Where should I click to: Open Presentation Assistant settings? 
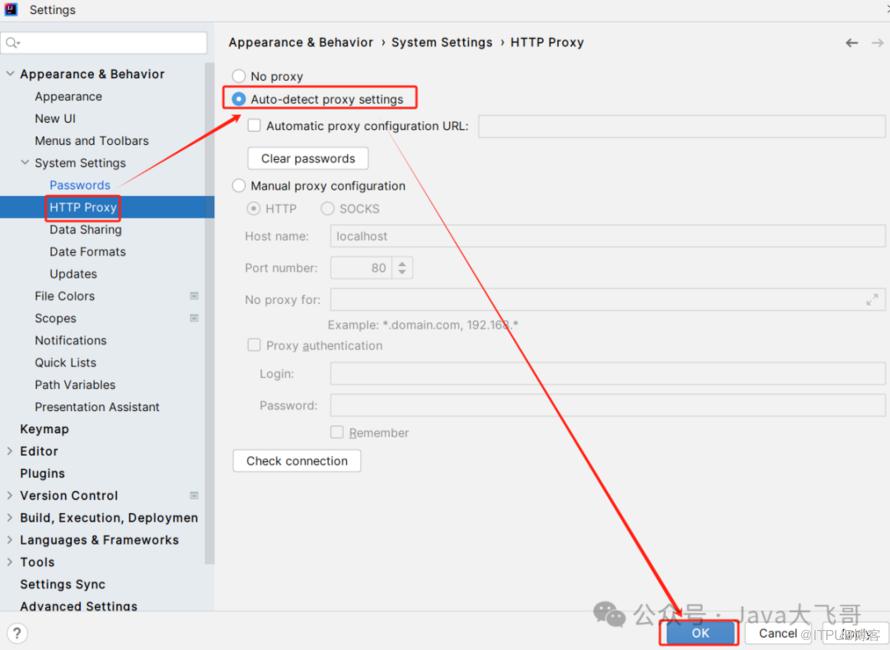pyautogui.click(x=97, y=406)
